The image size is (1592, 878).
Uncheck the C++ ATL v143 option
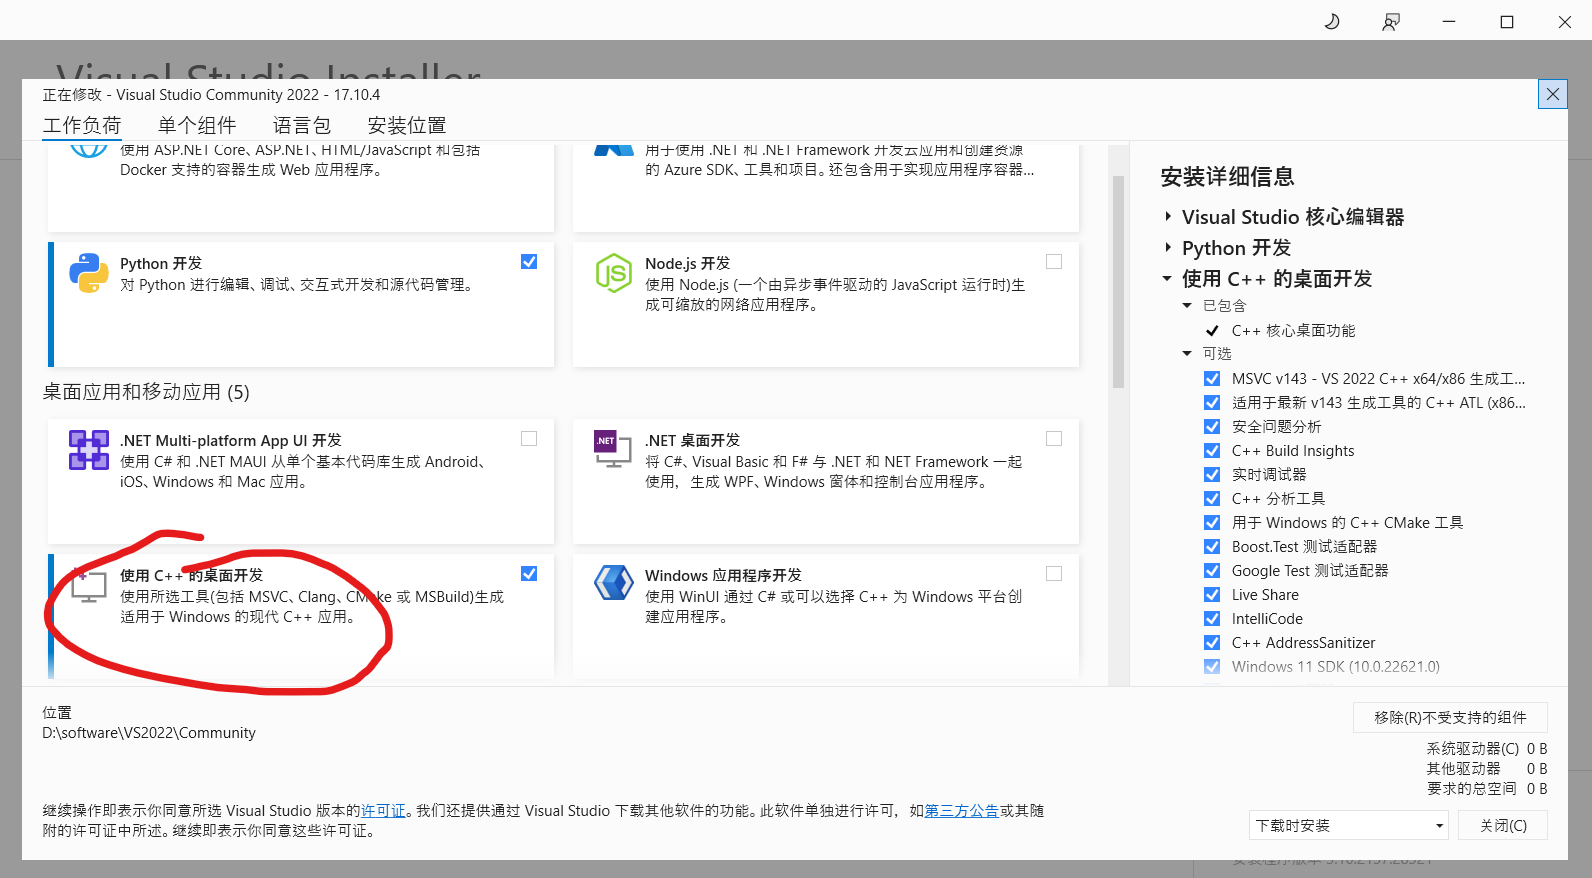pyautogui.click(x=1212, y=403)
